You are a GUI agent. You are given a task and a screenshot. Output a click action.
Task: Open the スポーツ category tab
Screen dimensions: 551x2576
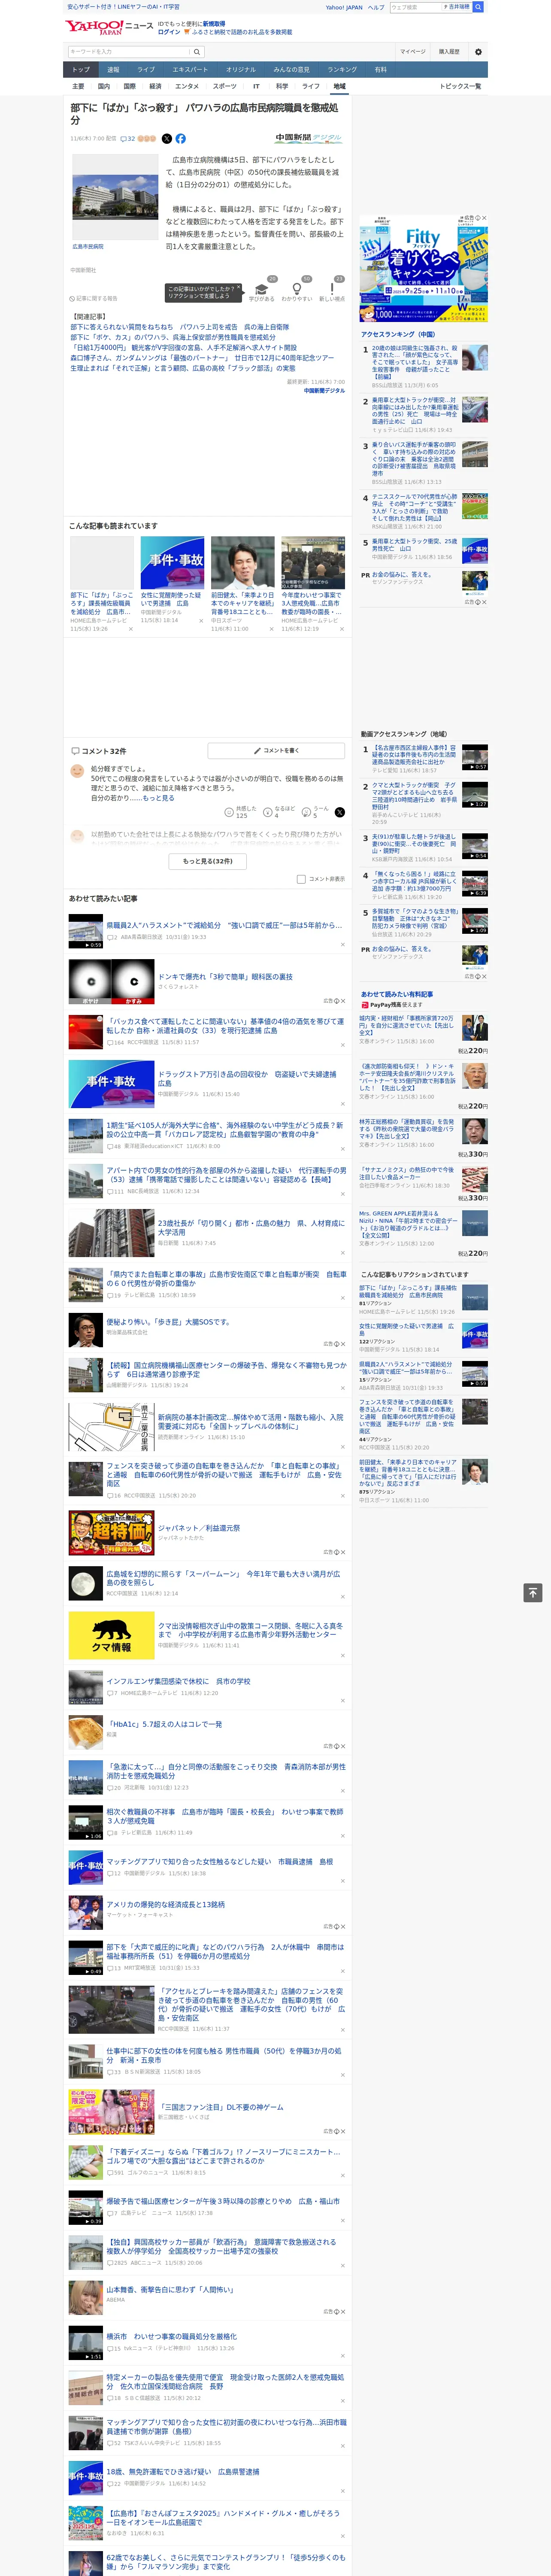[x=225, y=86]
